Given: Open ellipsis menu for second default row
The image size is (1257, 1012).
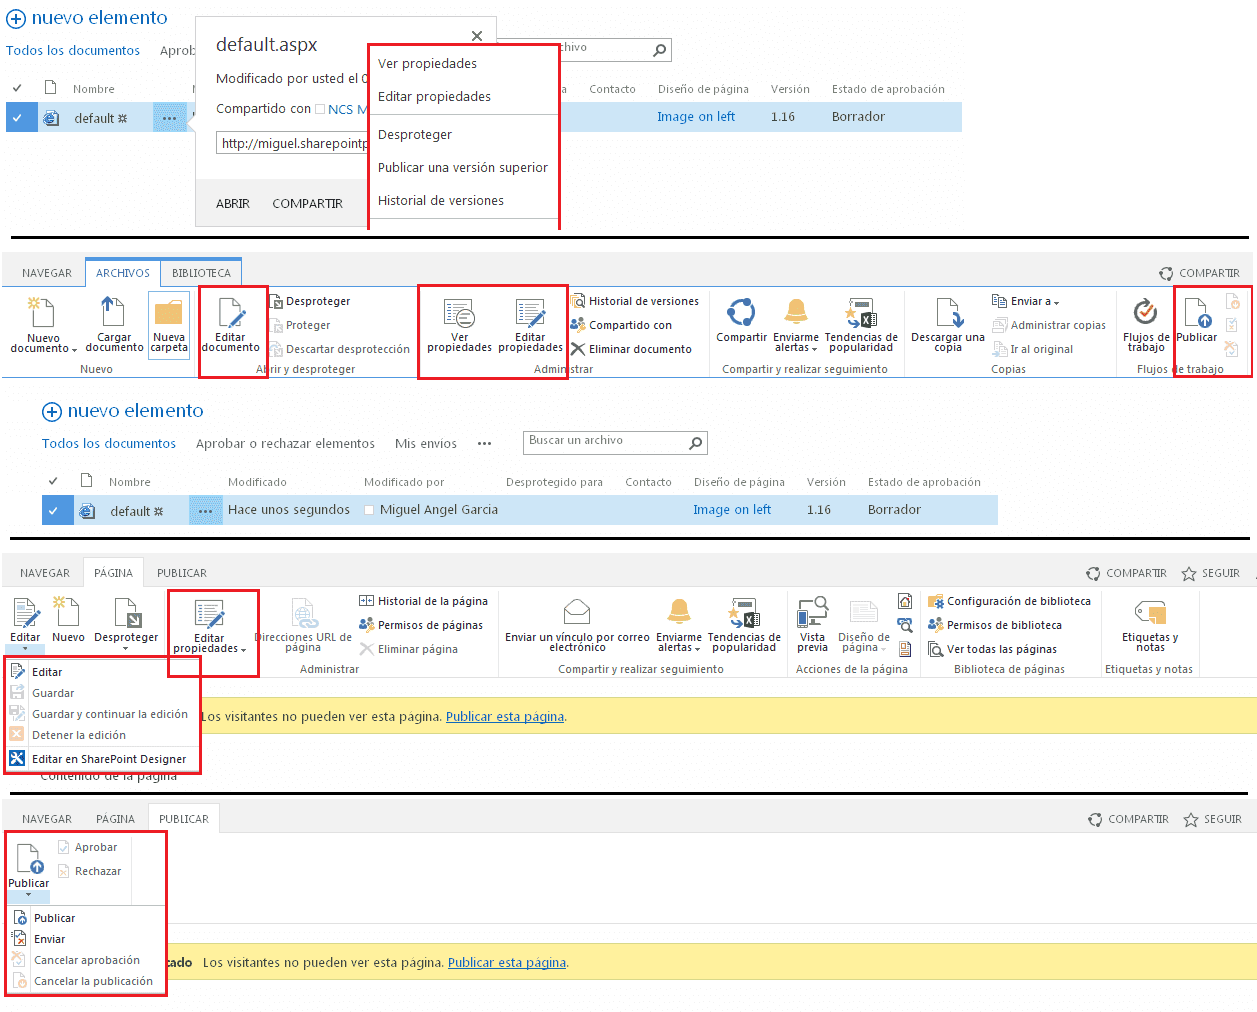Looking at the screenshot, I should 205,510.
